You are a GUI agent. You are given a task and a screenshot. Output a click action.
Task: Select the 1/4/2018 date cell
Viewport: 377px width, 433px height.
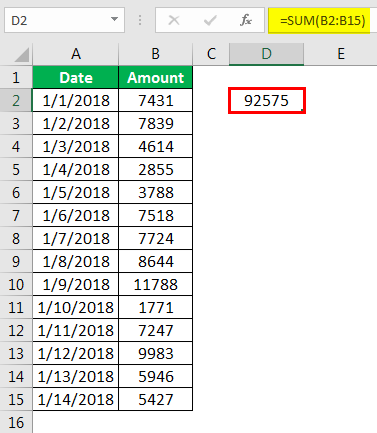tap(76, 169)
